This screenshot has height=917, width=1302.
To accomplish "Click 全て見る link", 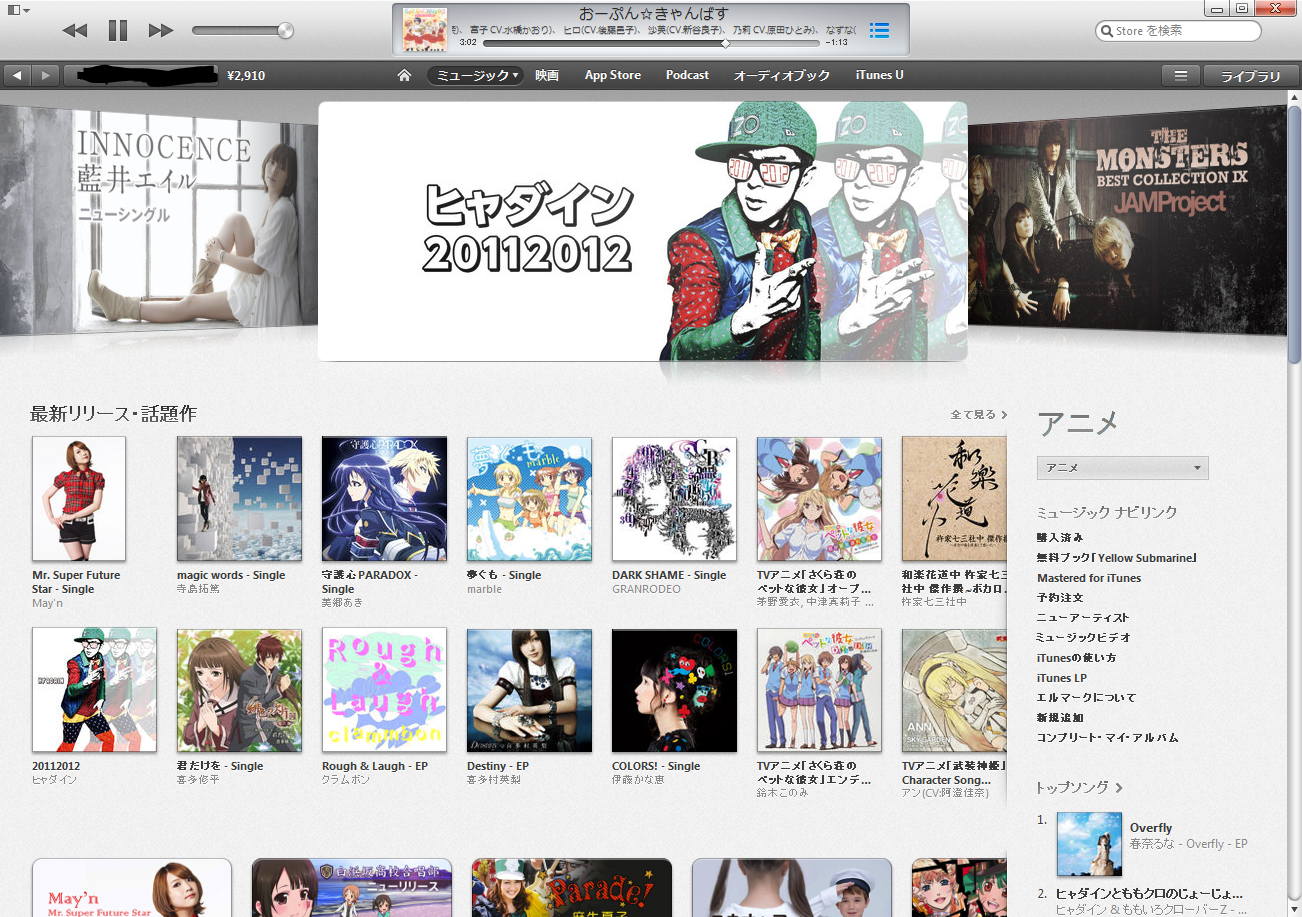I will tap(978, 414).
